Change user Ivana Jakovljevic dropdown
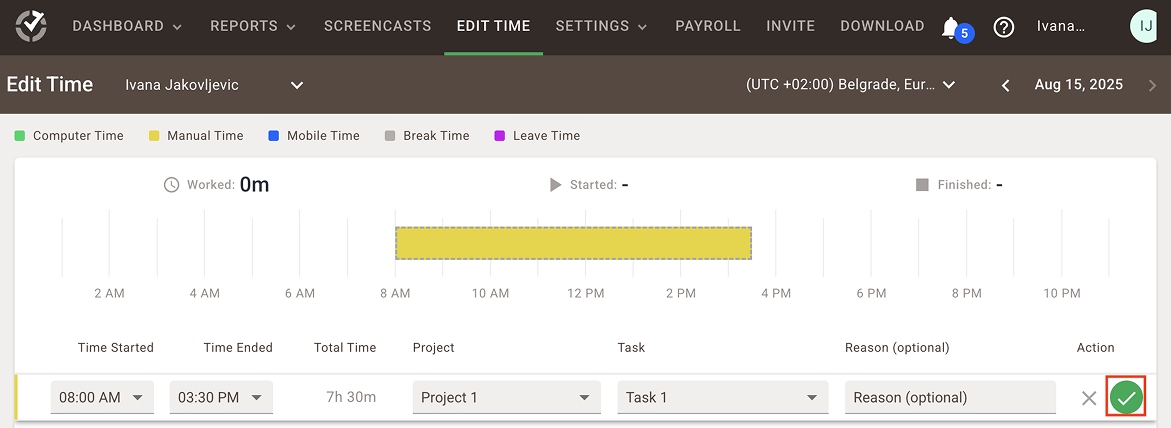This screenshot has height=428, width=1171. [214, 85]
